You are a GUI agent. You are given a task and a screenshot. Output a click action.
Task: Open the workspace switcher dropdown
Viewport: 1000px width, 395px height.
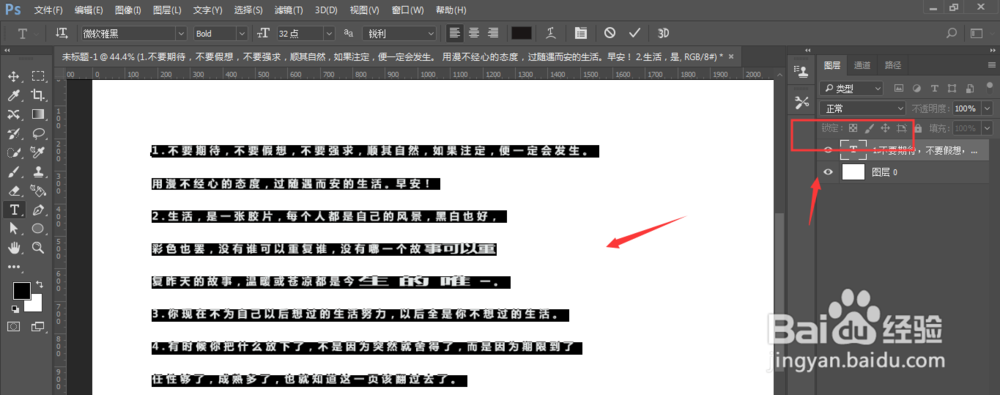[x=982, y=33]
